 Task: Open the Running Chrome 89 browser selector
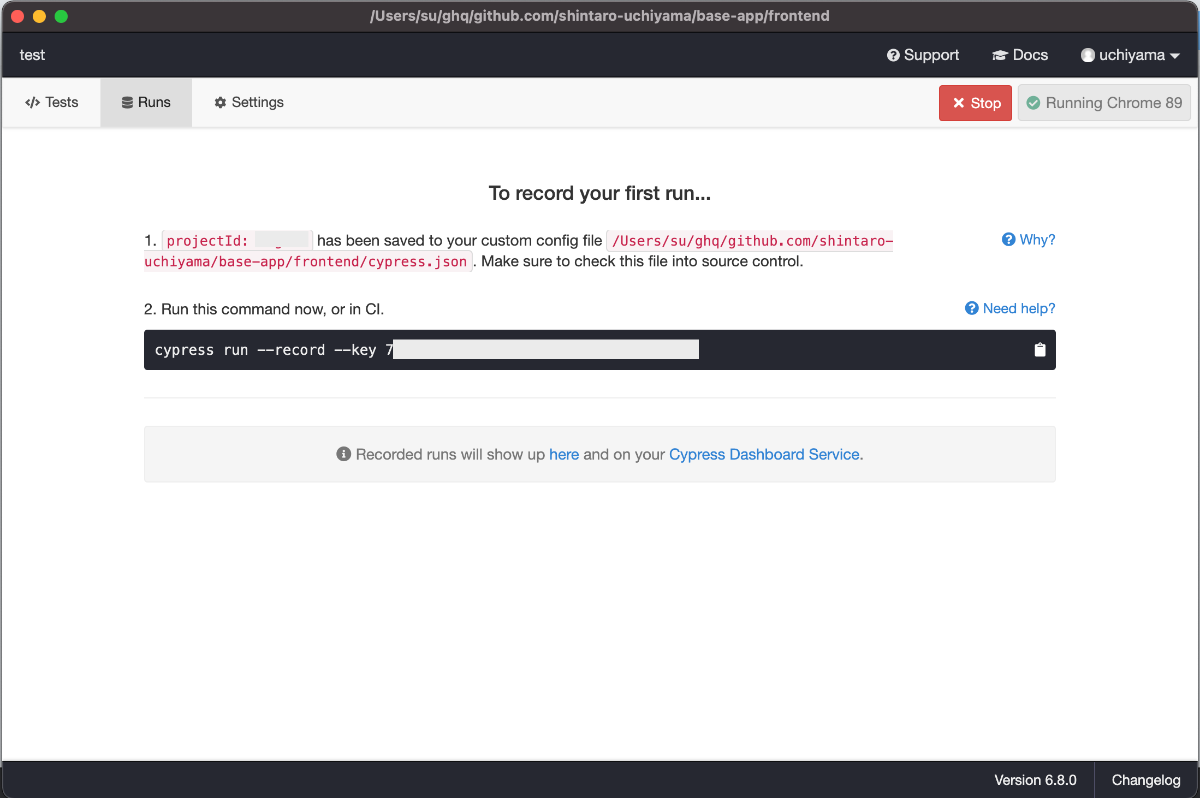coord(1104,103)
